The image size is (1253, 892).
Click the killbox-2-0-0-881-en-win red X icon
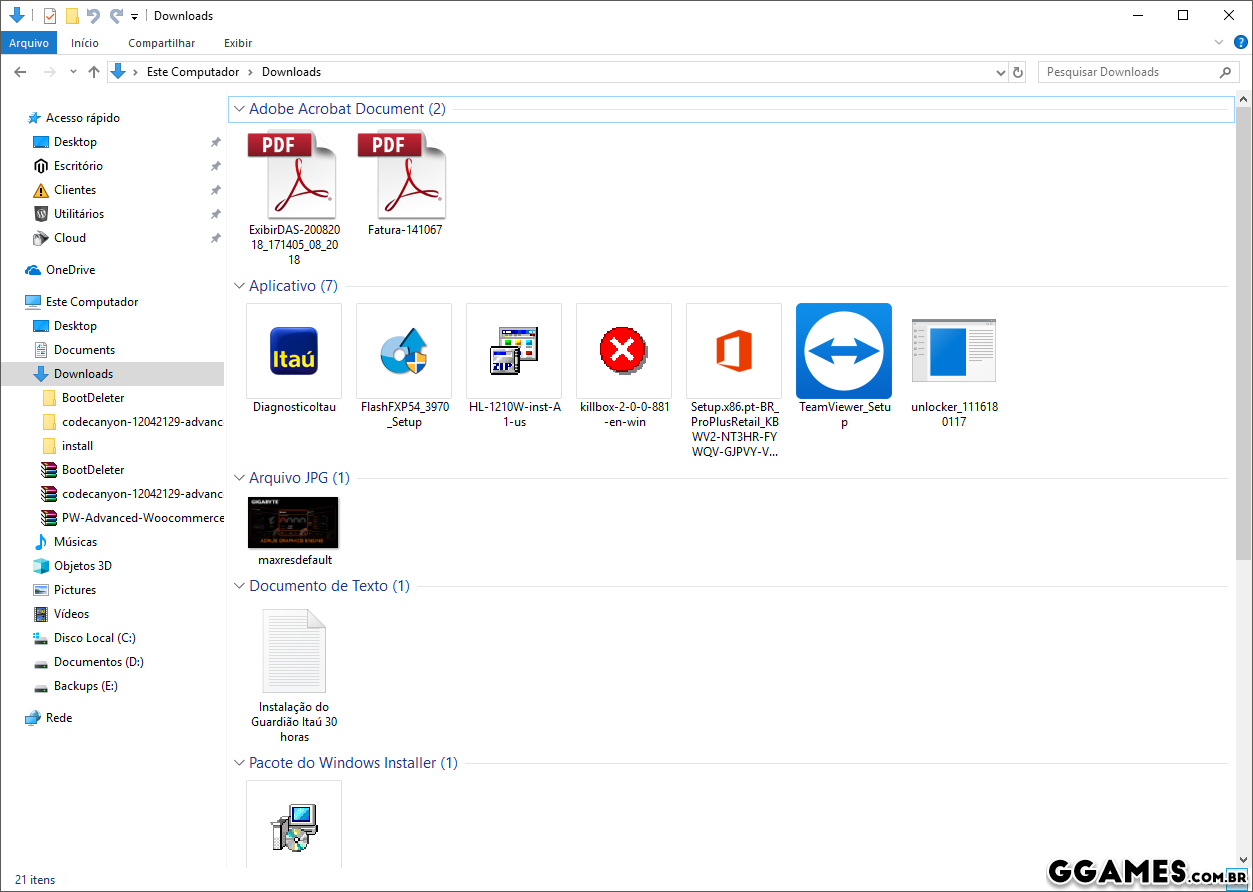(x=623, y=351)
